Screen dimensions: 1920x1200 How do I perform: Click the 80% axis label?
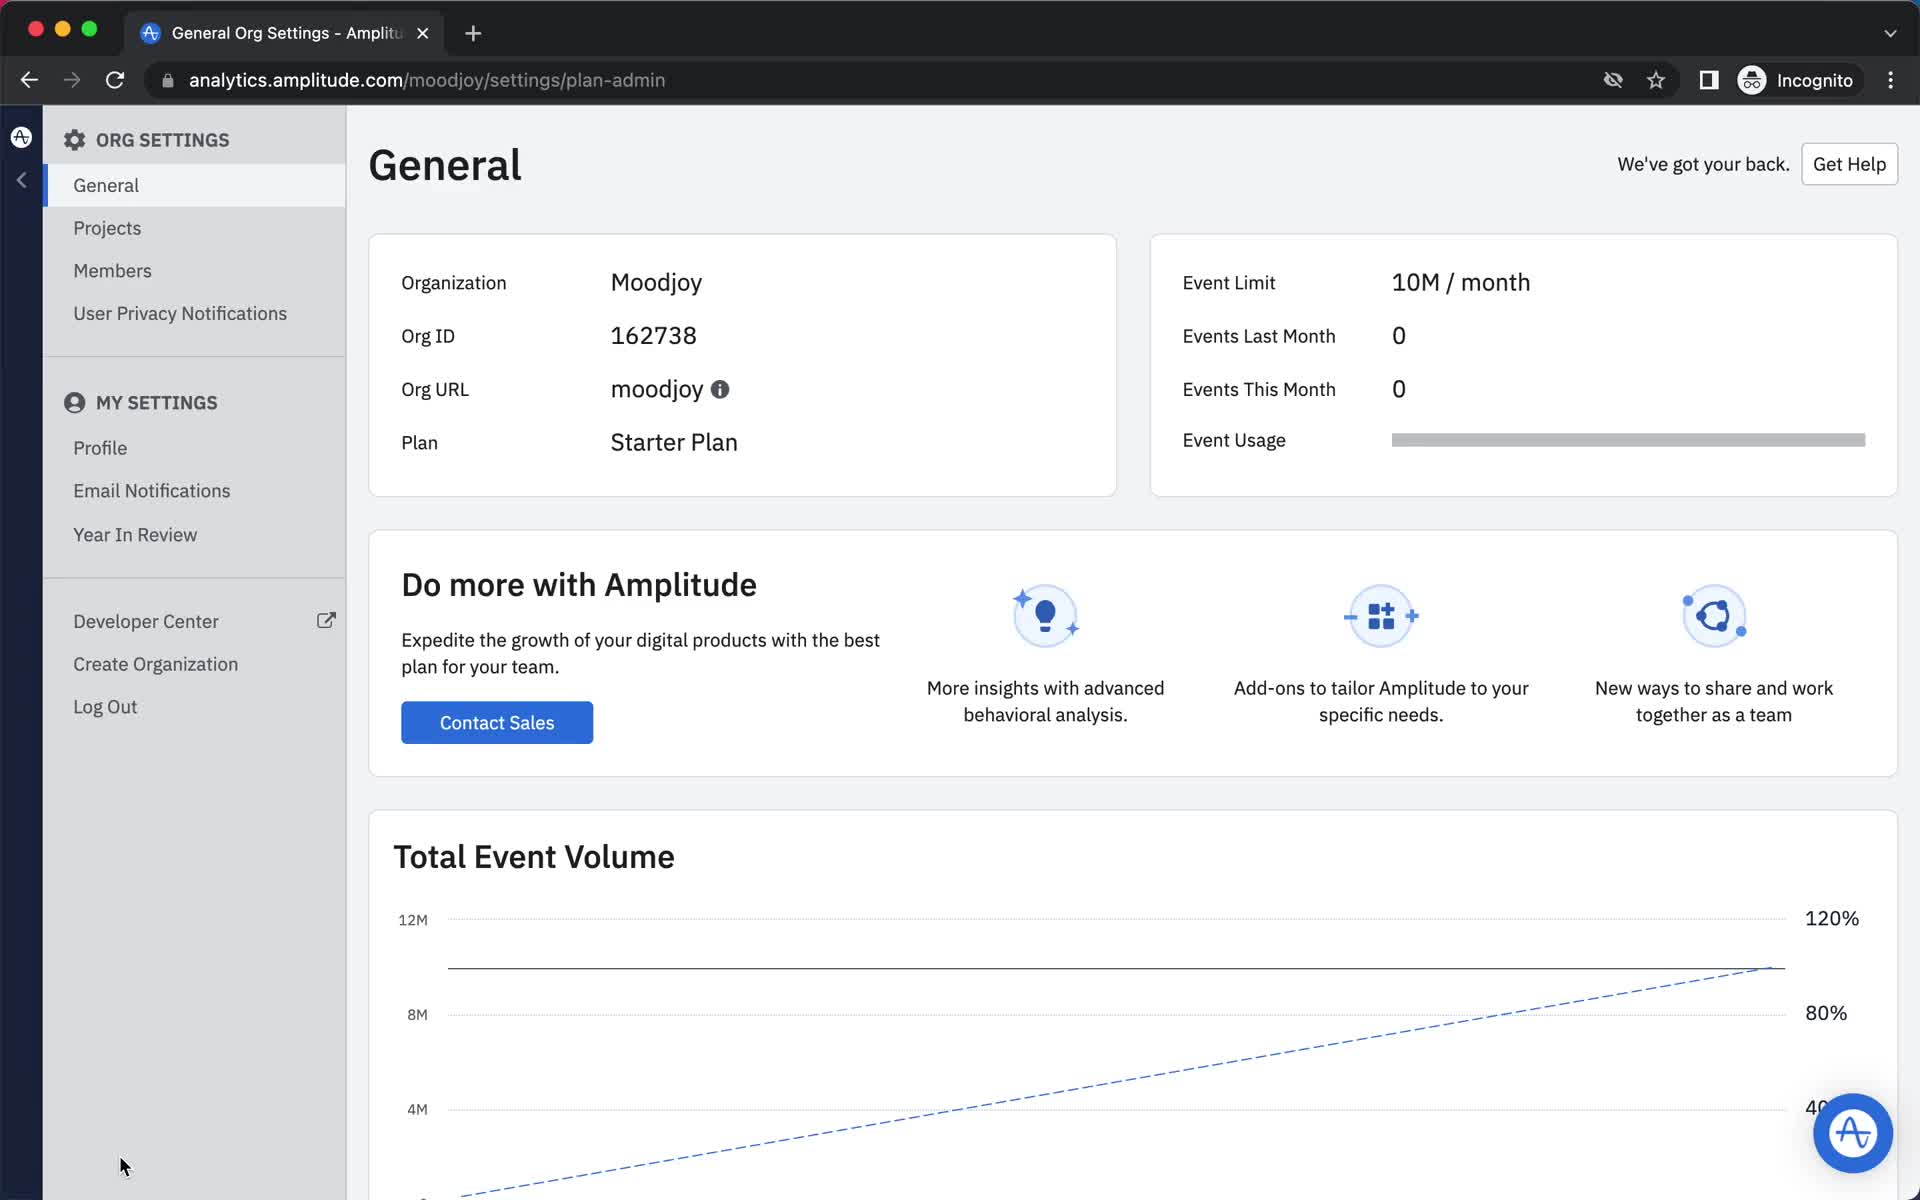(1826, 1013)
